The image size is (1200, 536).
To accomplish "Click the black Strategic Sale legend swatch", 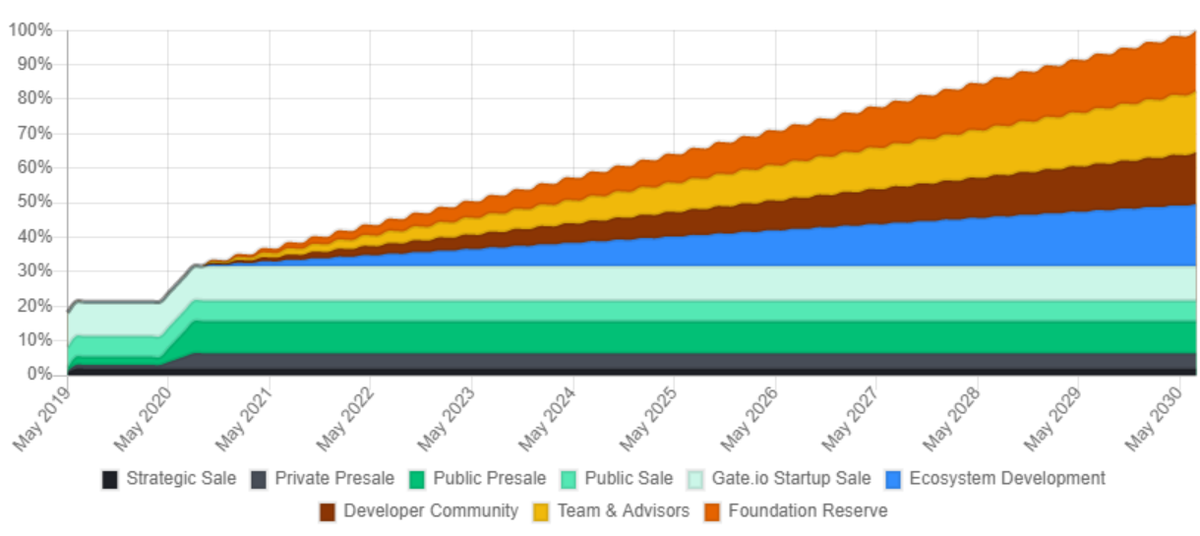I will [110, 479].
